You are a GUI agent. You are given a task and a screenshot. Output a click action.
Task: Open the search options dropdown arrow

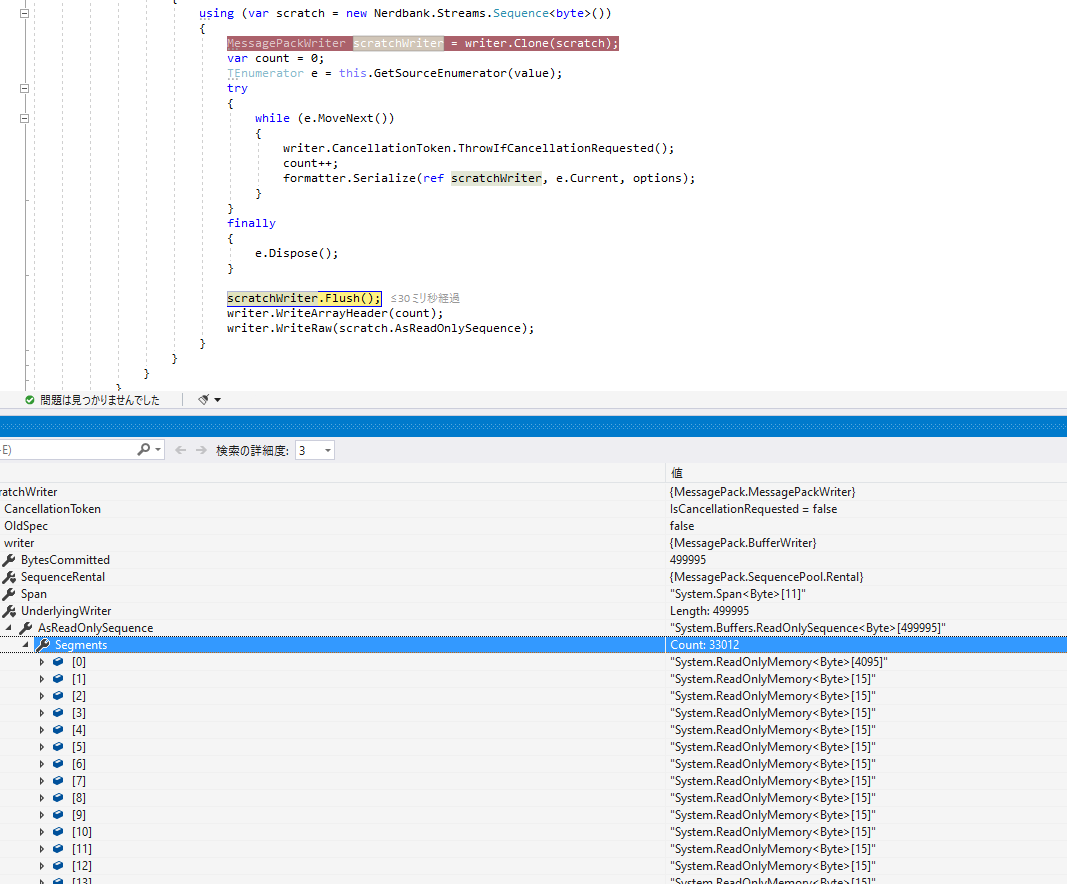pyautogui.click(x=158, y=450)
